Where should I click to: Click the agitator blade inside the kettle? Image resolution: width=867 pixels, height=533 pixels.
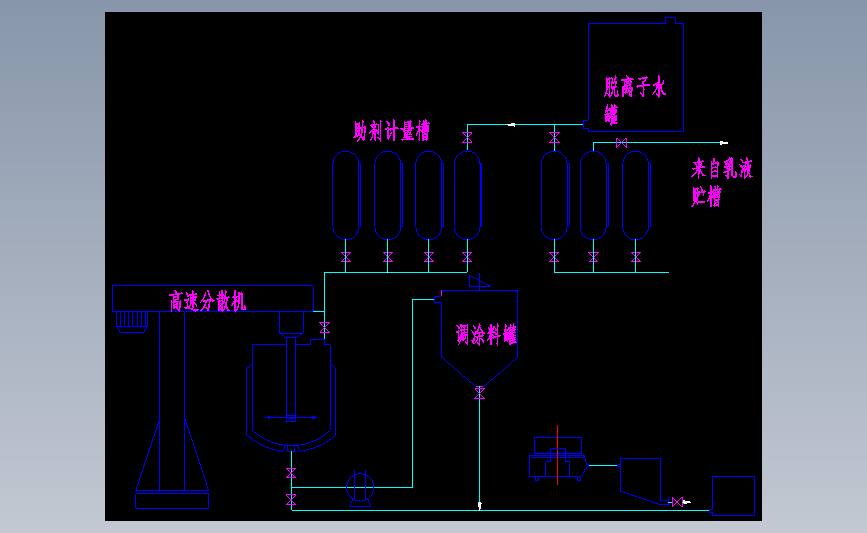pos(291,417)
